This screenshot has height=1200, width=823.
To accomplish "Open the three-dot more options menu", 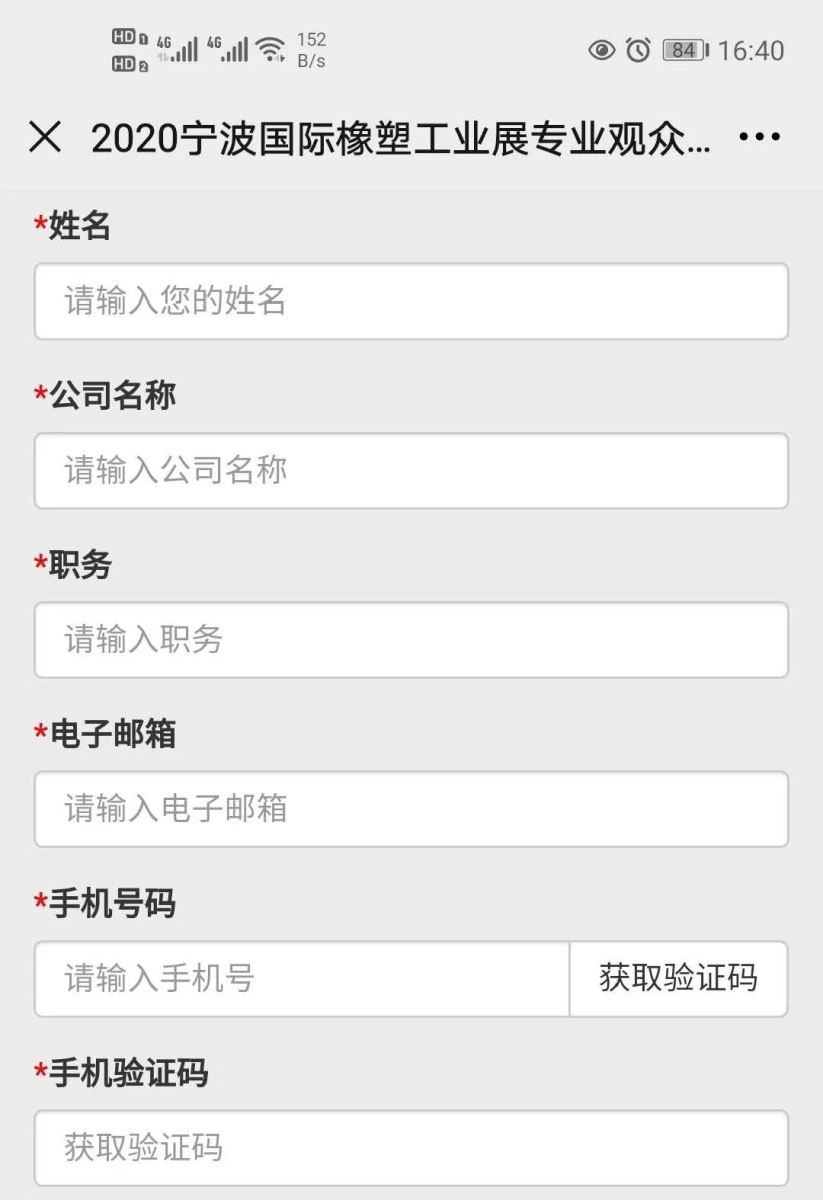I will (x=758, y=138).
